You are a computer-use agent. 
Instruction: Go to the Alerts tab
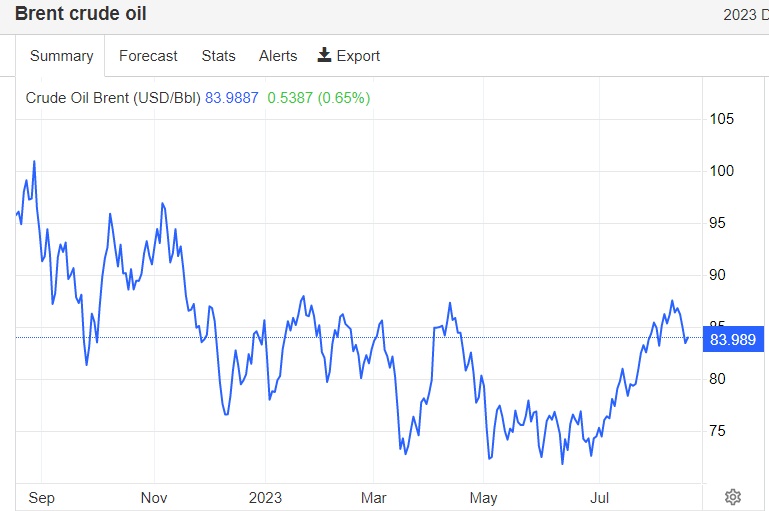click(278, 56)
